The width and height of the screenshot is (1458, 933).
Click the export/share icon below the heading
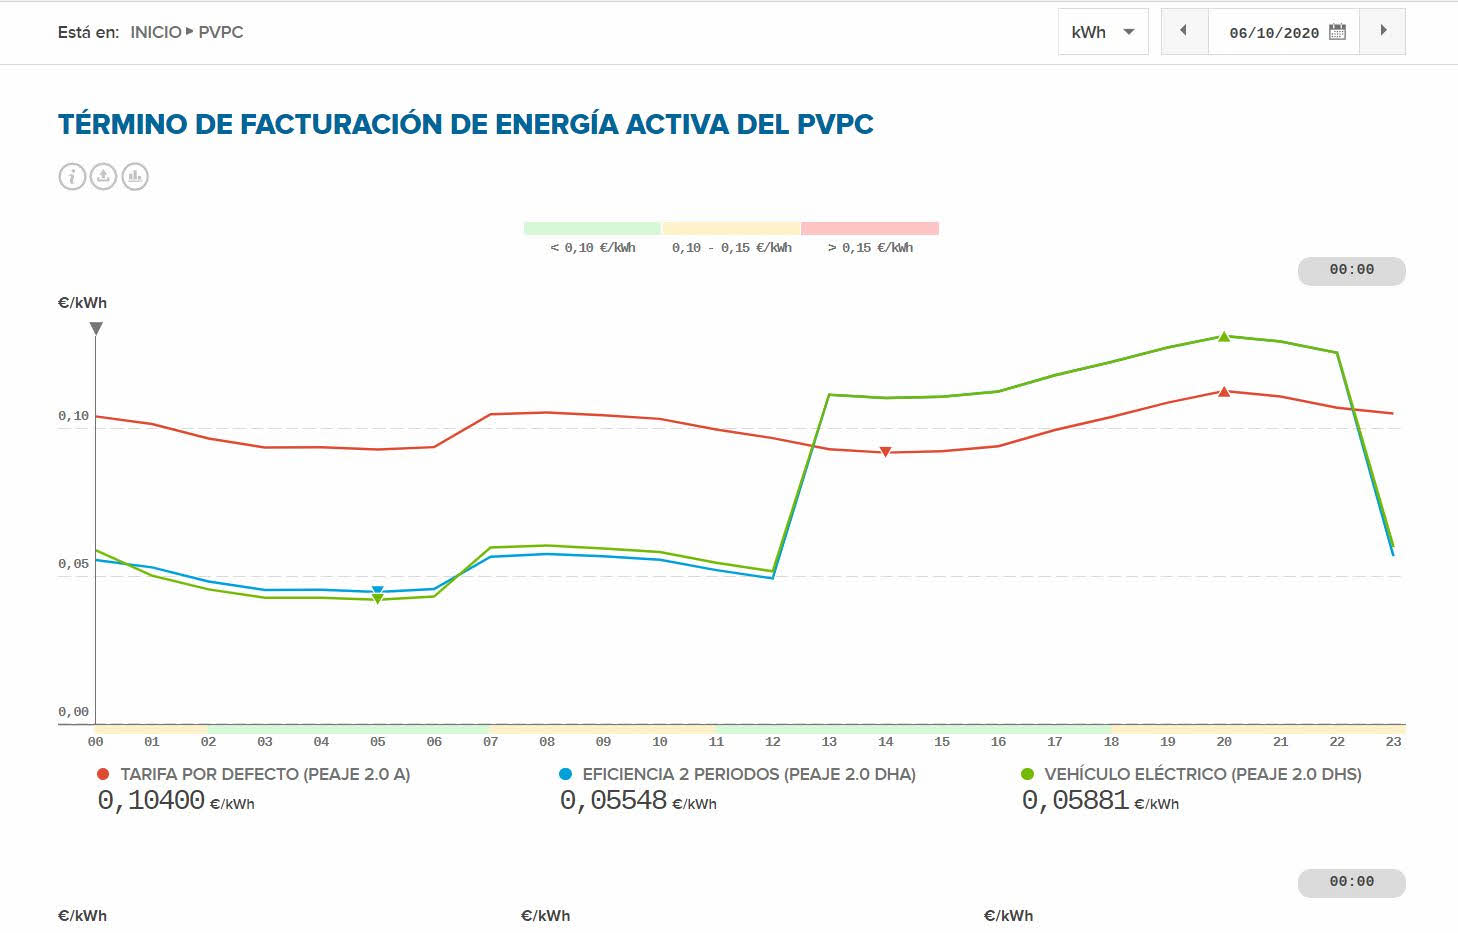pos(103,177)
